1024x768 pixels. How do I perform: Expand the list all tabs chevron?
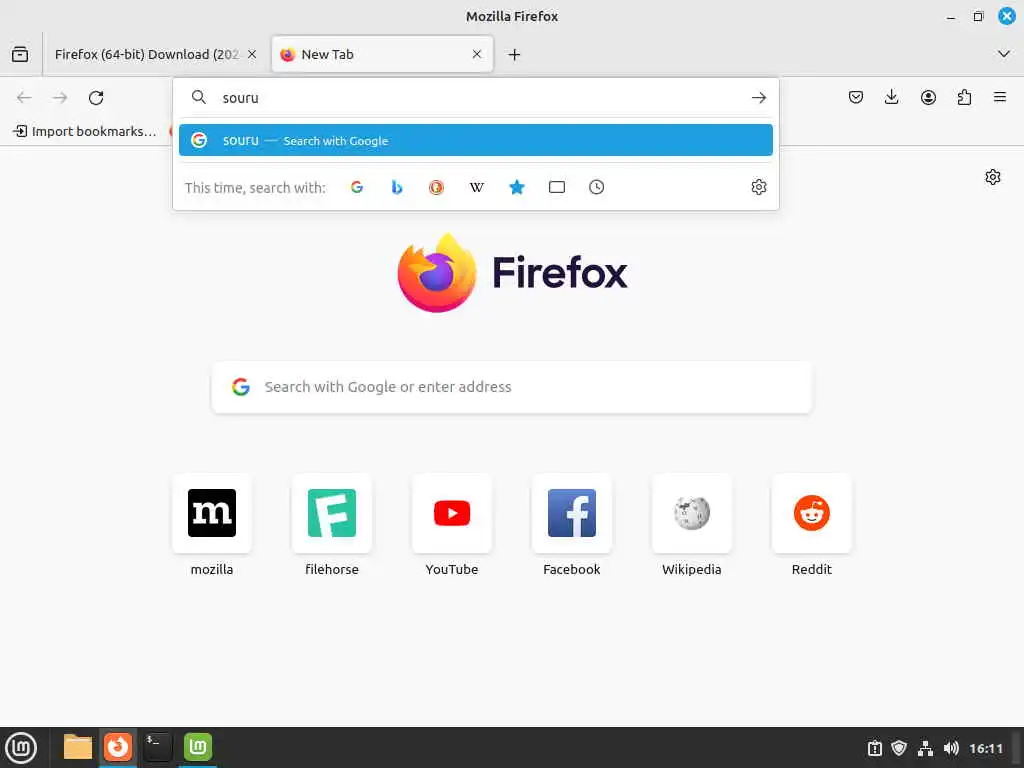(1004, 54)
